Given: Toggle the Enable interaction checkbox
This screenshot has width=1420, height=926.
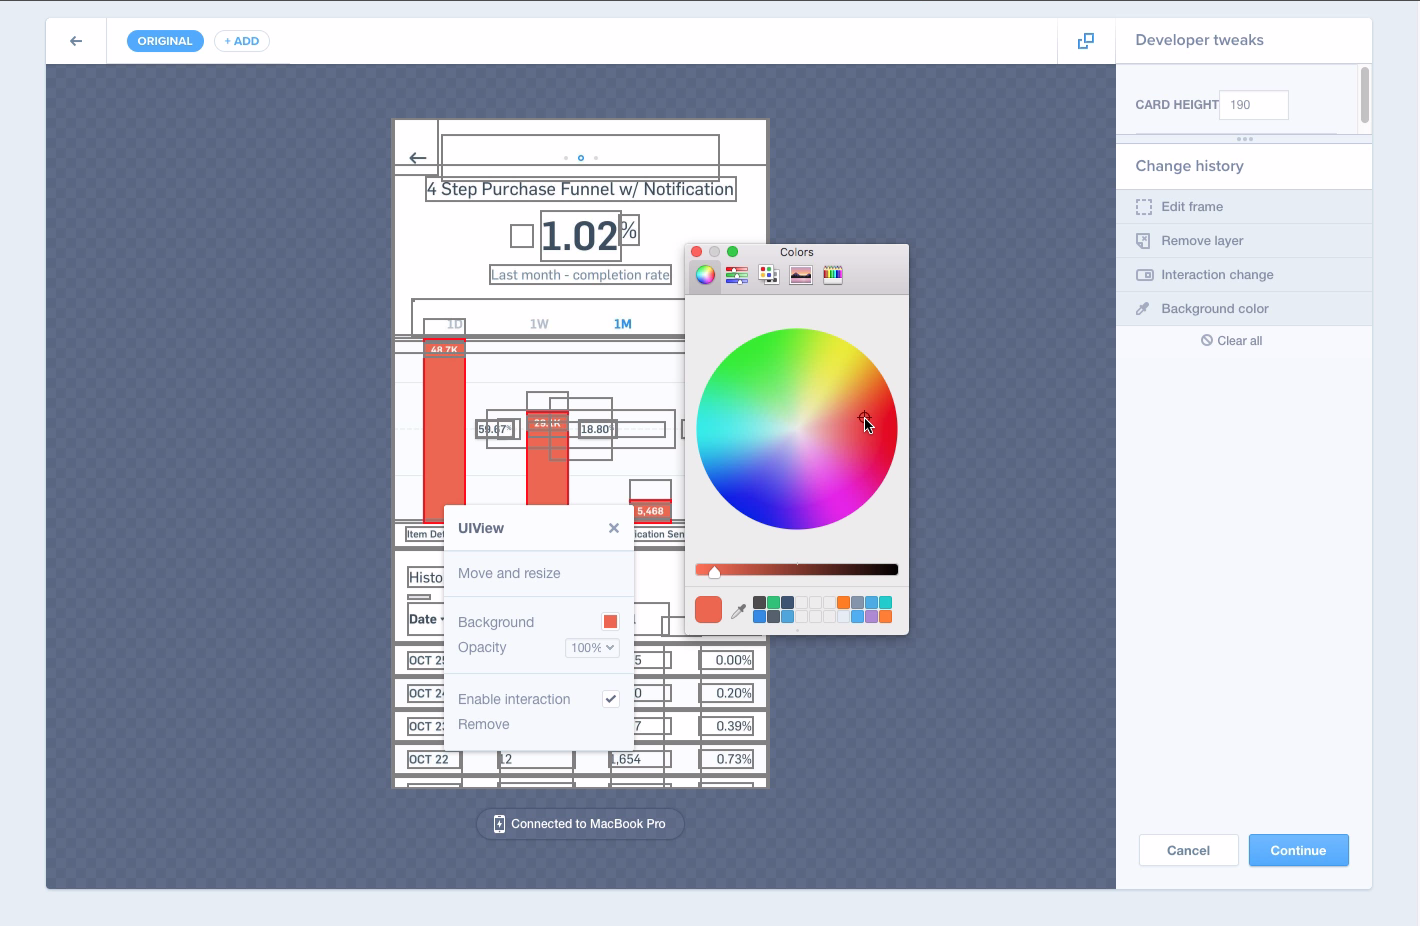Looking at the screenshot, I should [610, 699].
